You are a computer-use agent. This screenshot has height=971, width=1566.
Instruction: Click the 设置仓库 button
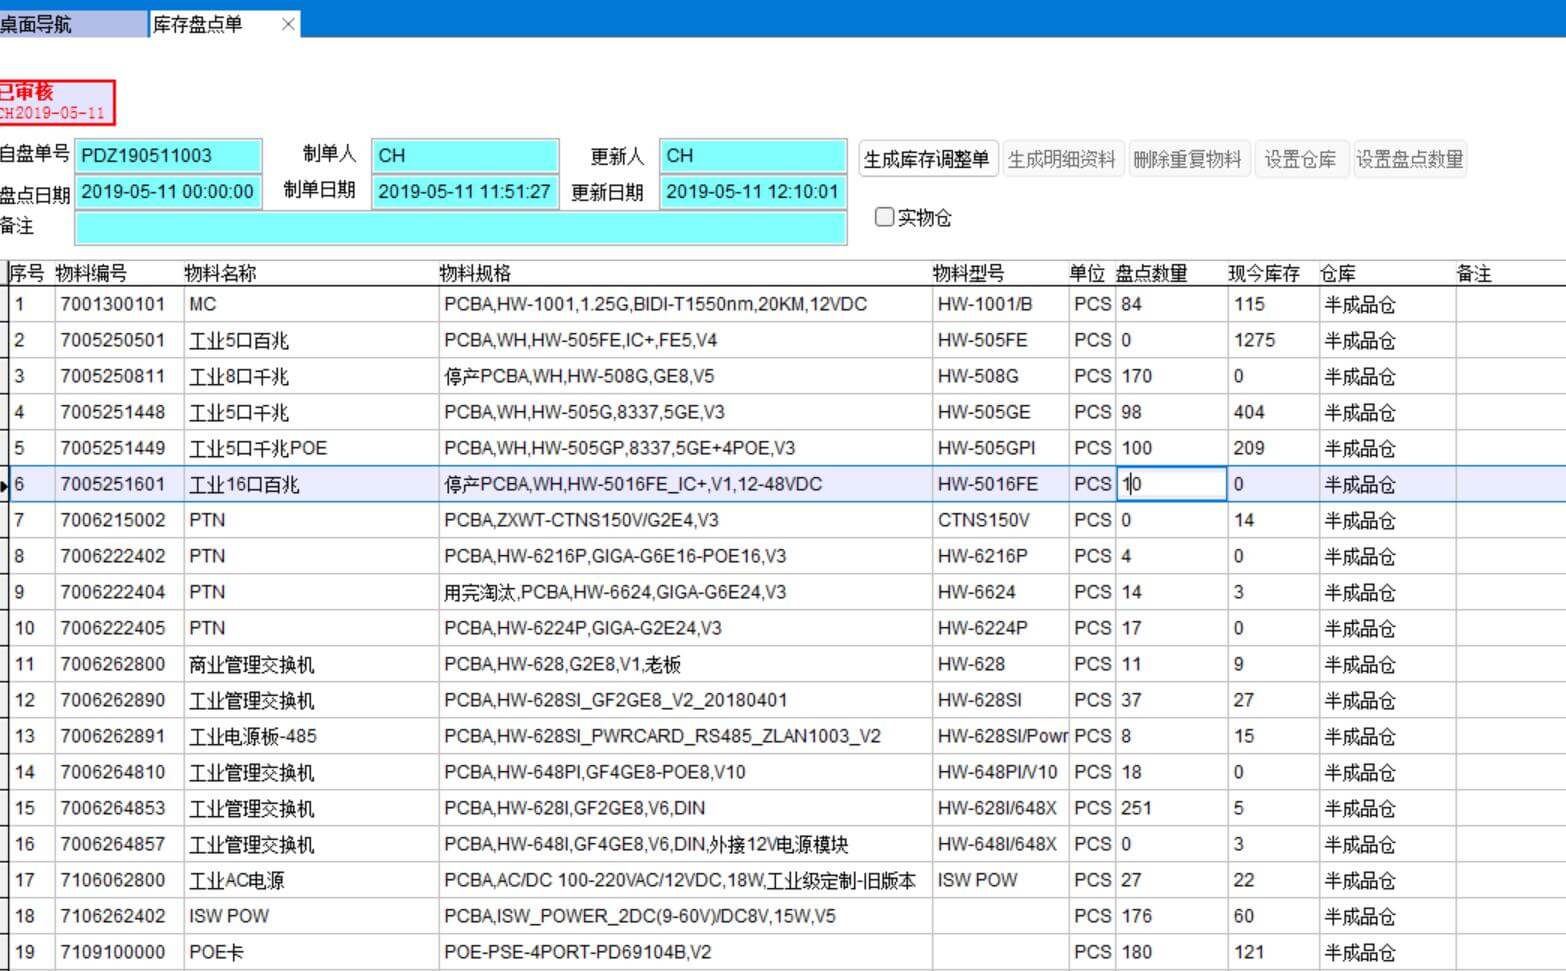1300,159
